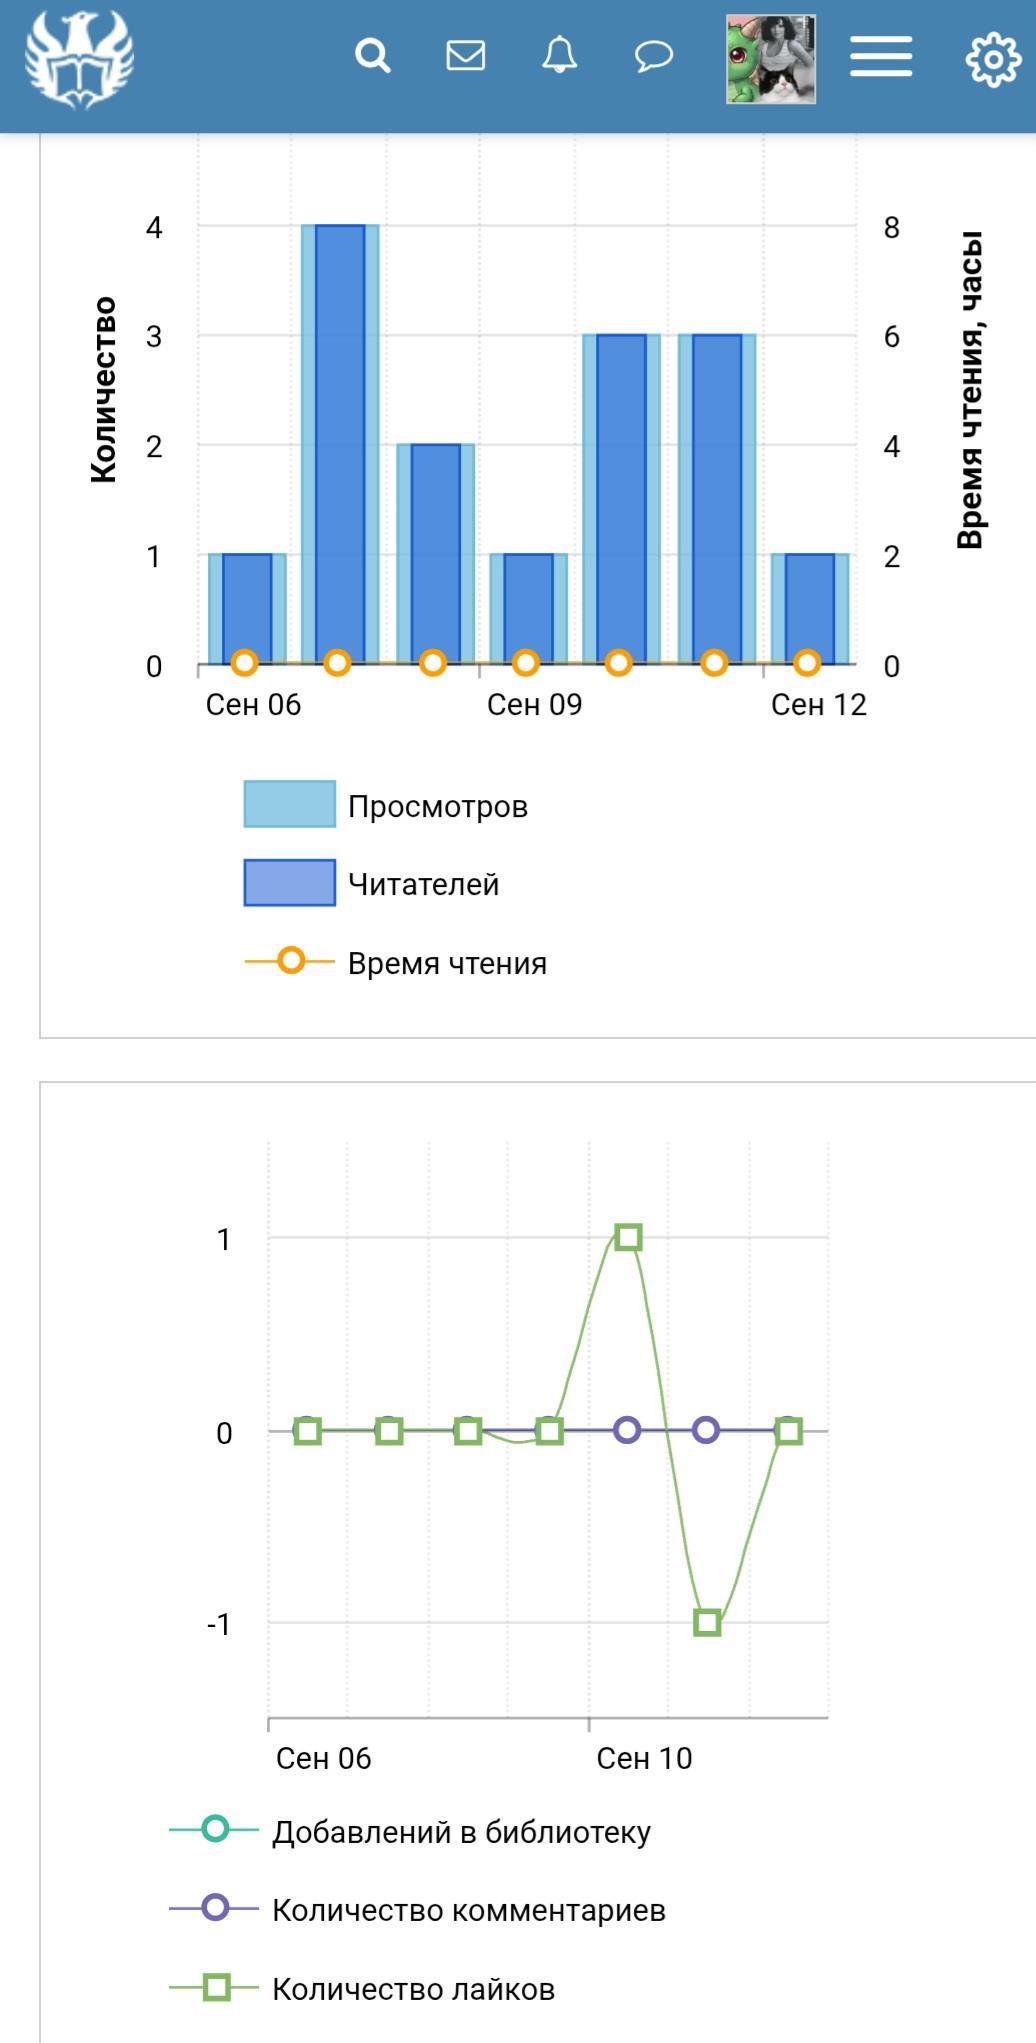Toggle the Просмотров series in legend
Viewport: 1036px width, 2043px height.
[x=437, y=806]
